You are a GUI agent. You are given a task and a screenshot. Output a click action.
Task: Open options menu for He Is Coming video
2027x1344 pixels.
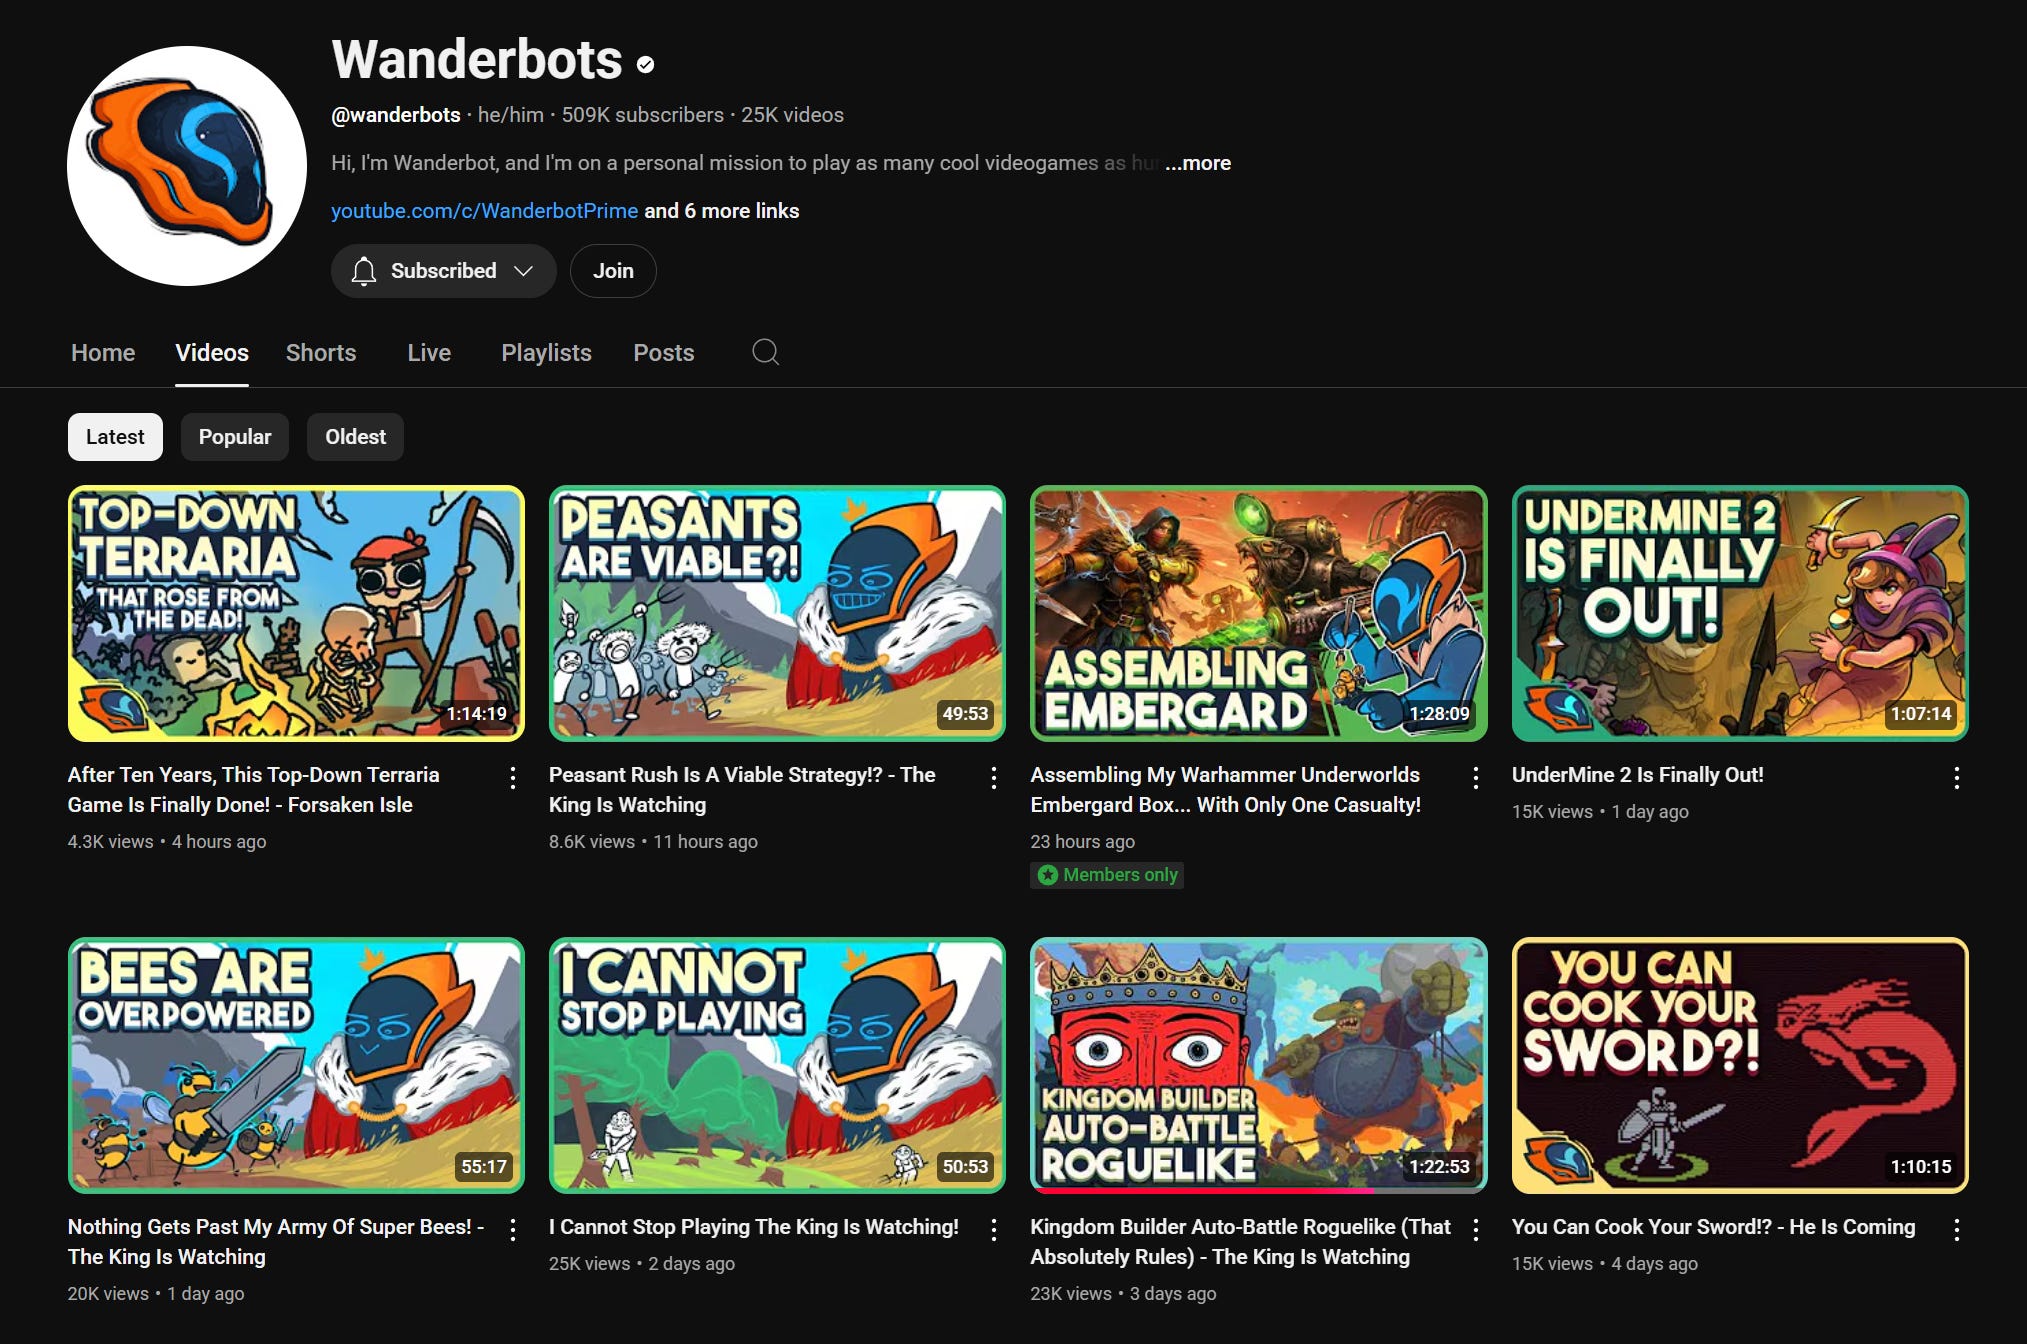tap(1957, 1230)
